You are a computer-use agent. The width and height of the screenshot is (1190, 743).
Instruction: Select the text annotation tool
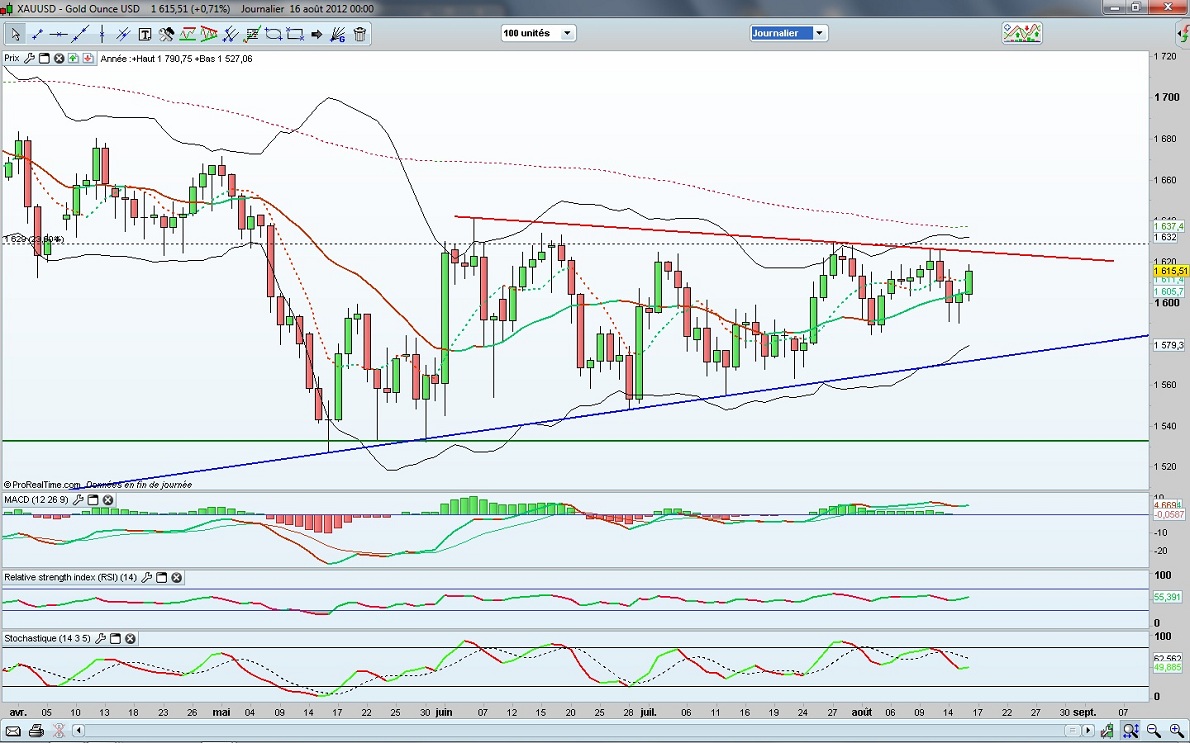tap(145, 34)
